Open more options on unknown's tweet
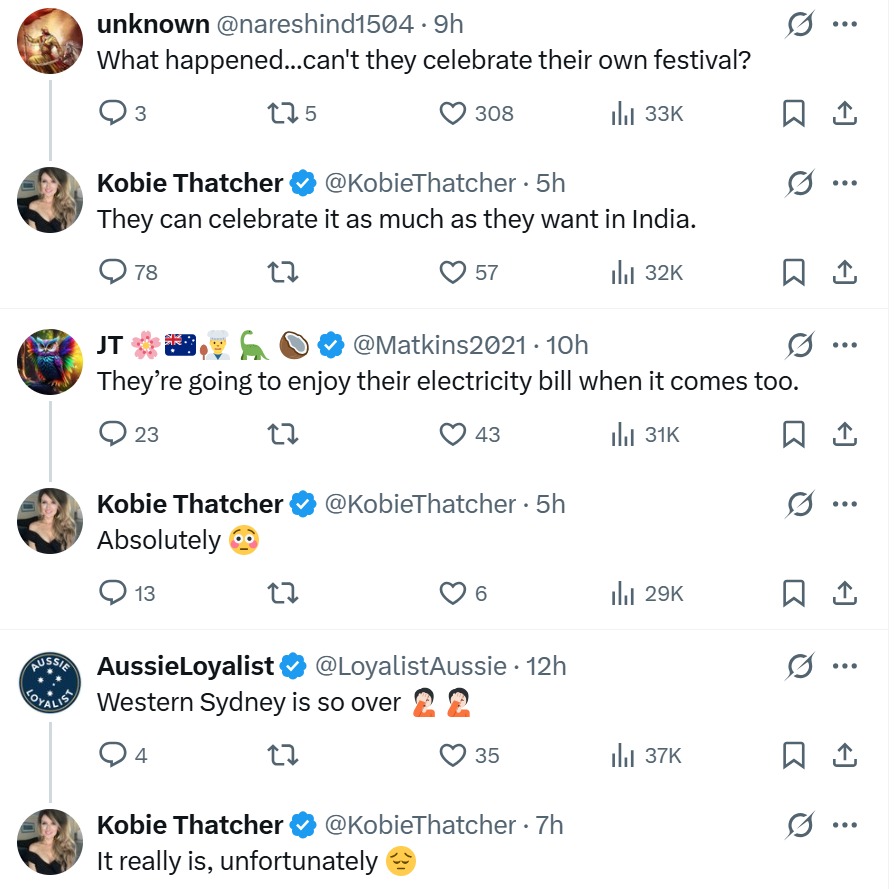 845,24
